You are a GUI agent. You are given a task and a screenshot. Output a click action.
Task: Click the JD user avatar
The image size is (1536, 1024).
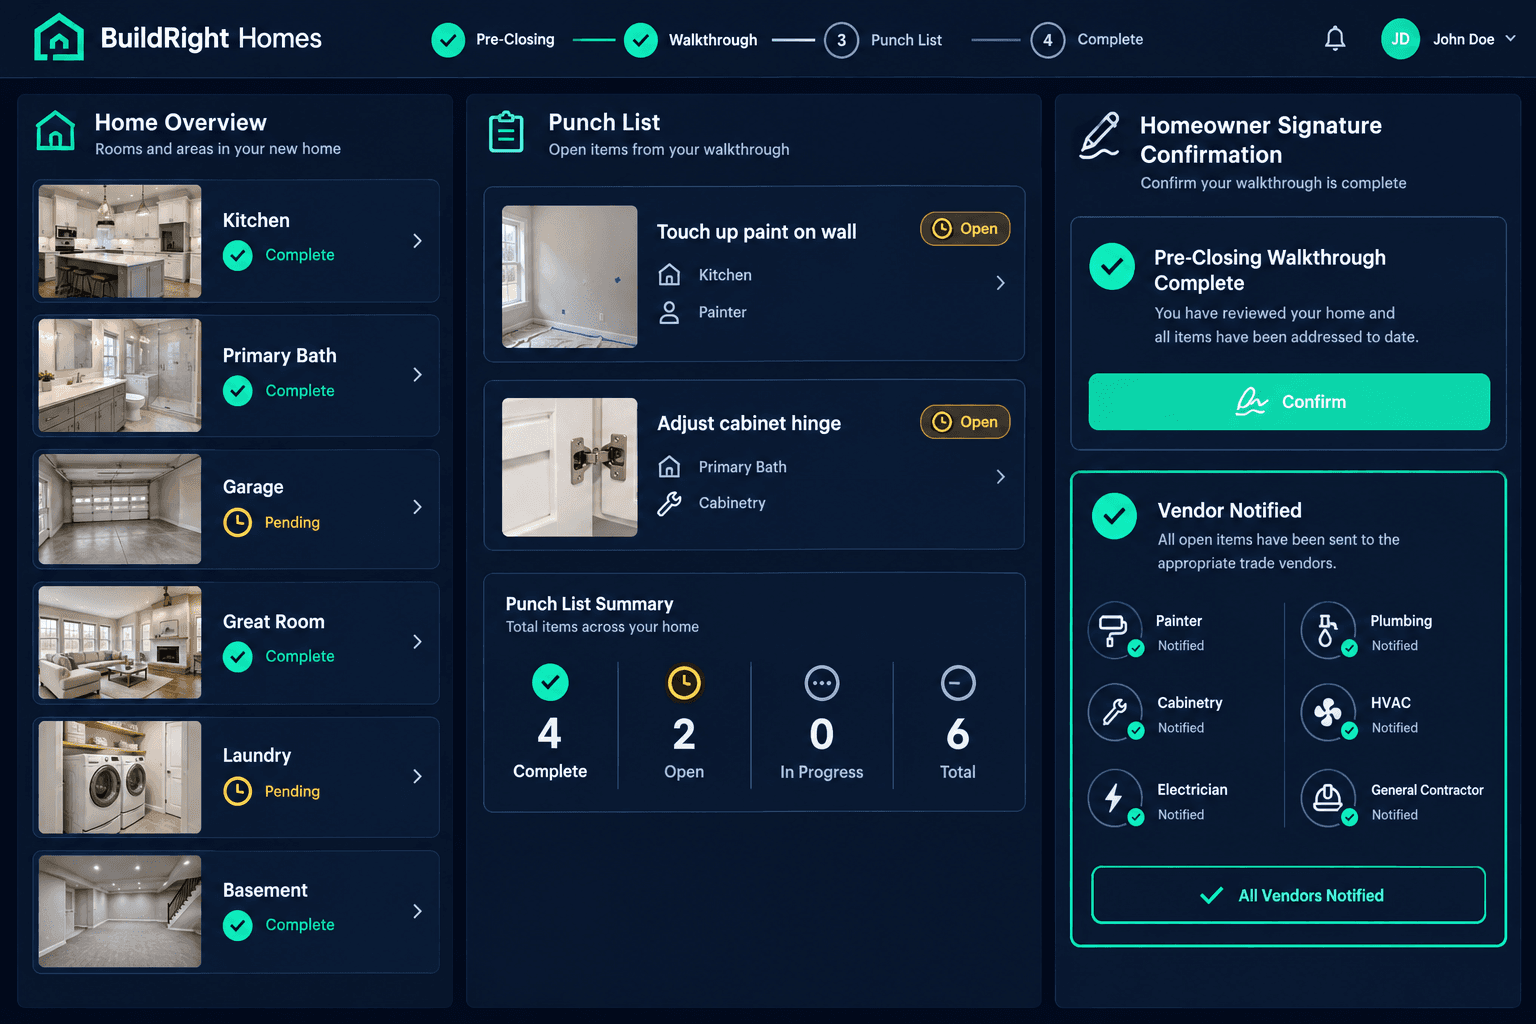tap(1400, 39)
